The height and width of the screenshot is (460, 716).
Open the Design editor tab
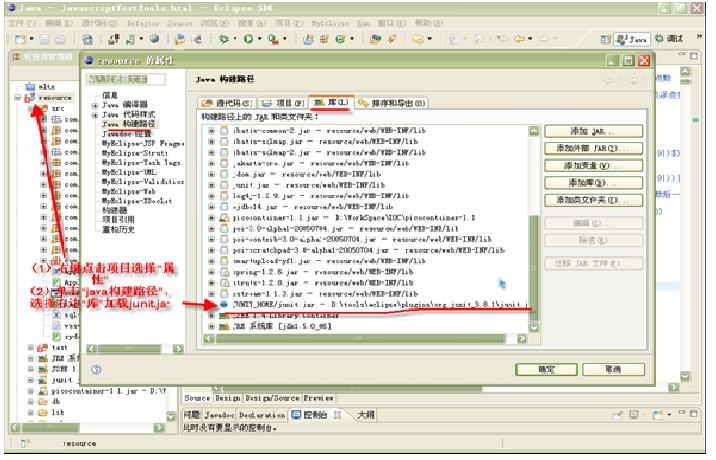228,398
